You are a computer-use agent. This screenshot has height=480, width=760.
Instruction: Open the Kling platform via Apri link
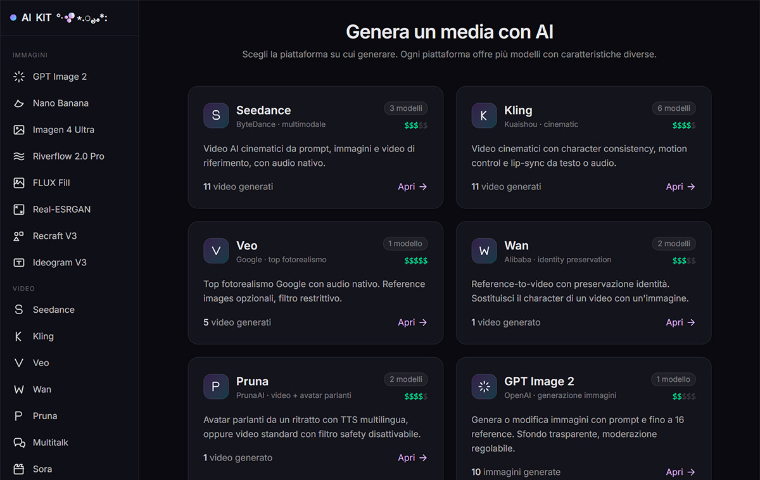click(x=681, y=187)
